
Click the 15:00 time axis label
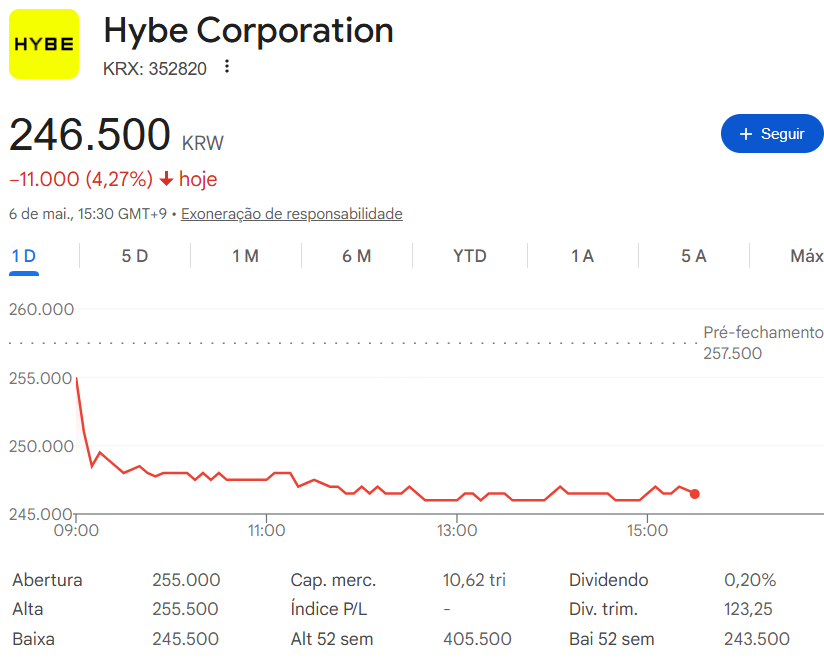(x=647, y=530)
